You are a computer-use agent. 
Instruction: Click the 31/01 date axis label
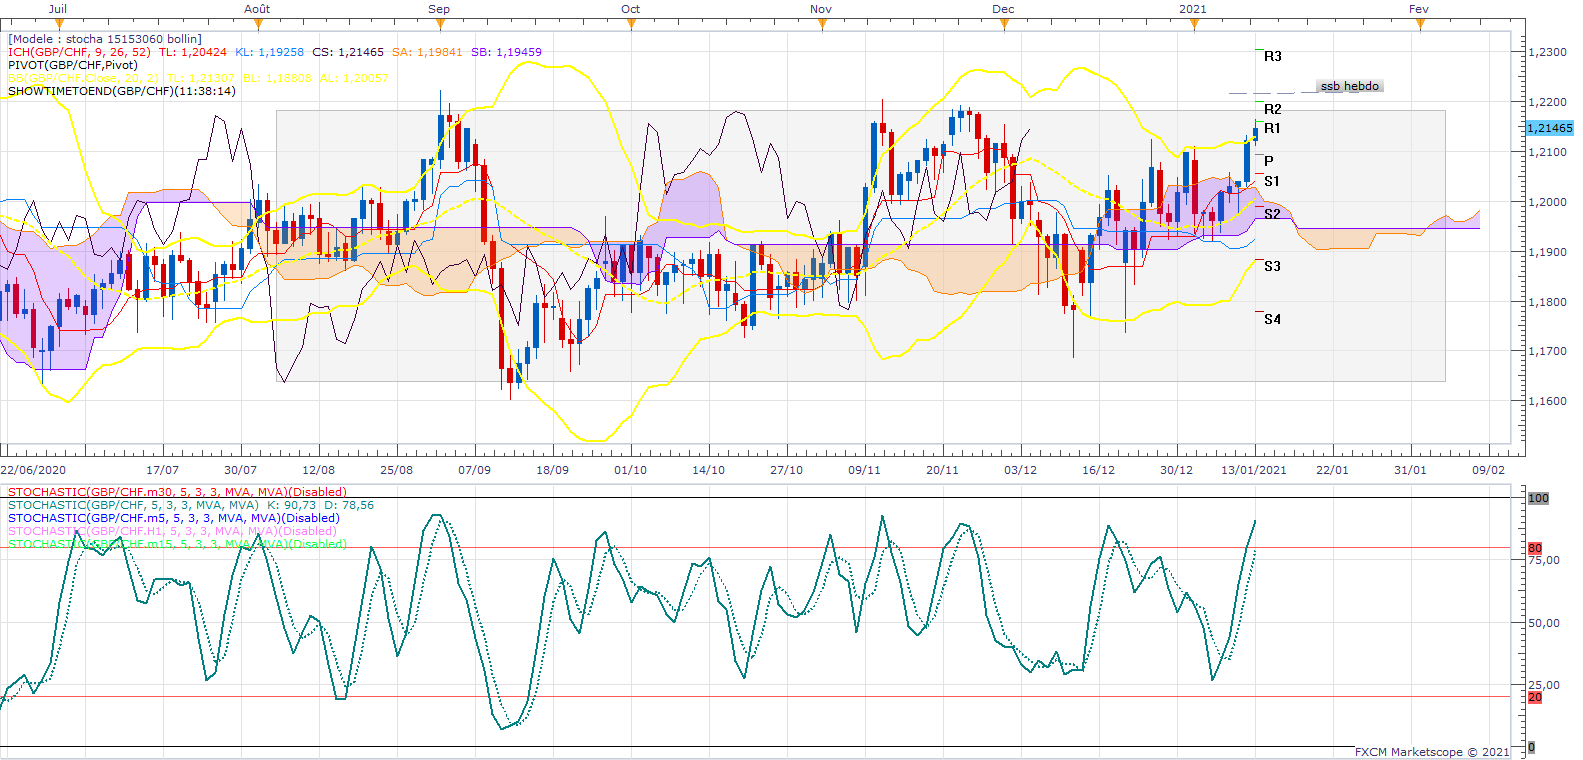pos(1410,470)
